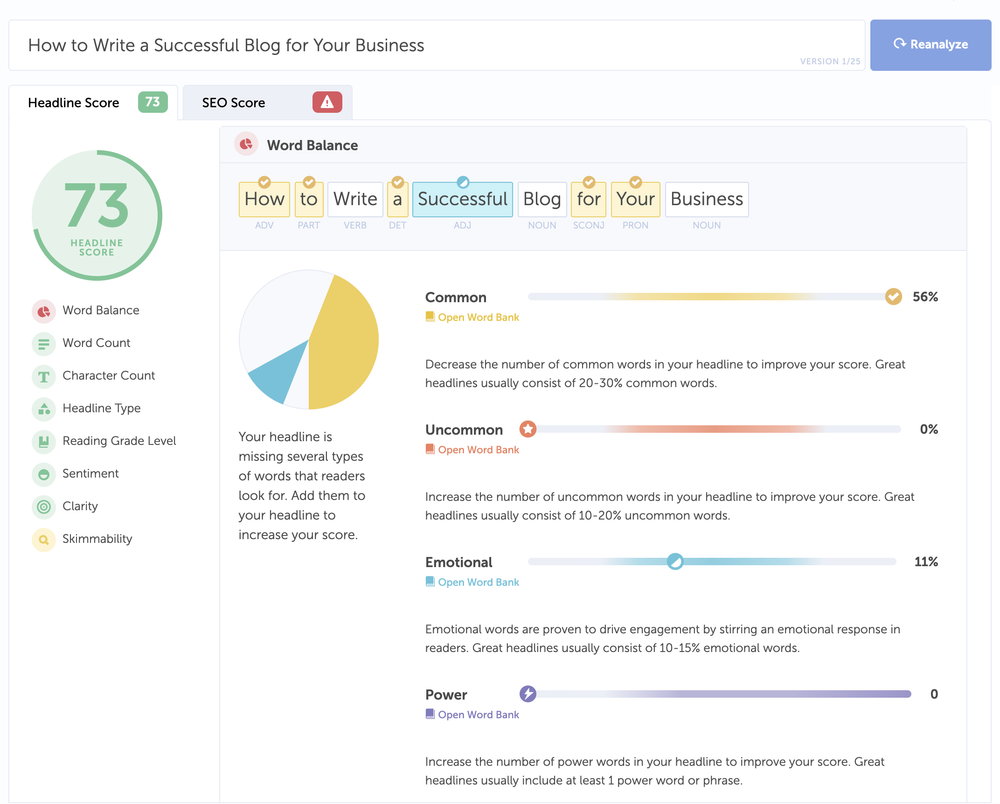Click the word 'Blog' chip

542,199
